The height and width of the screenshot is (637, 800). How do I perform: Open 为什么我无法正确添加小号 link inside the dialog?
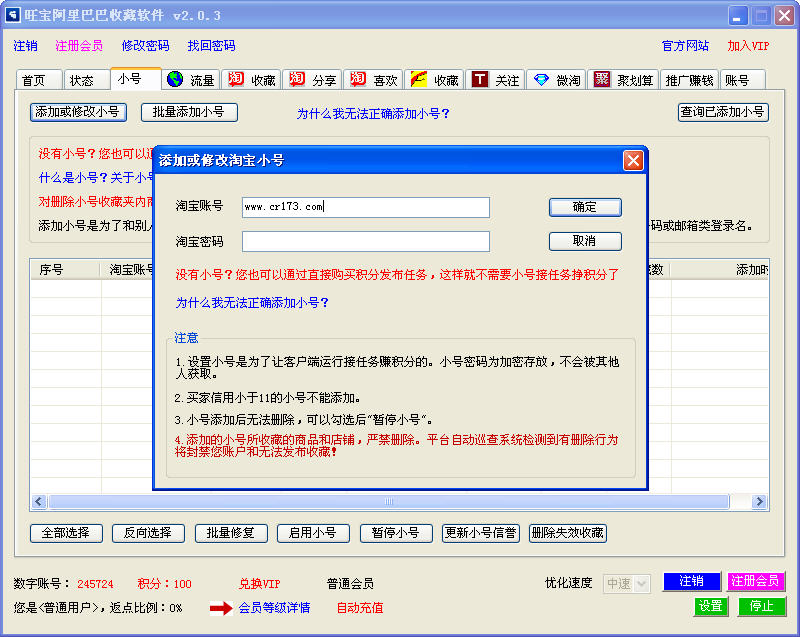(x=252, y=303)
